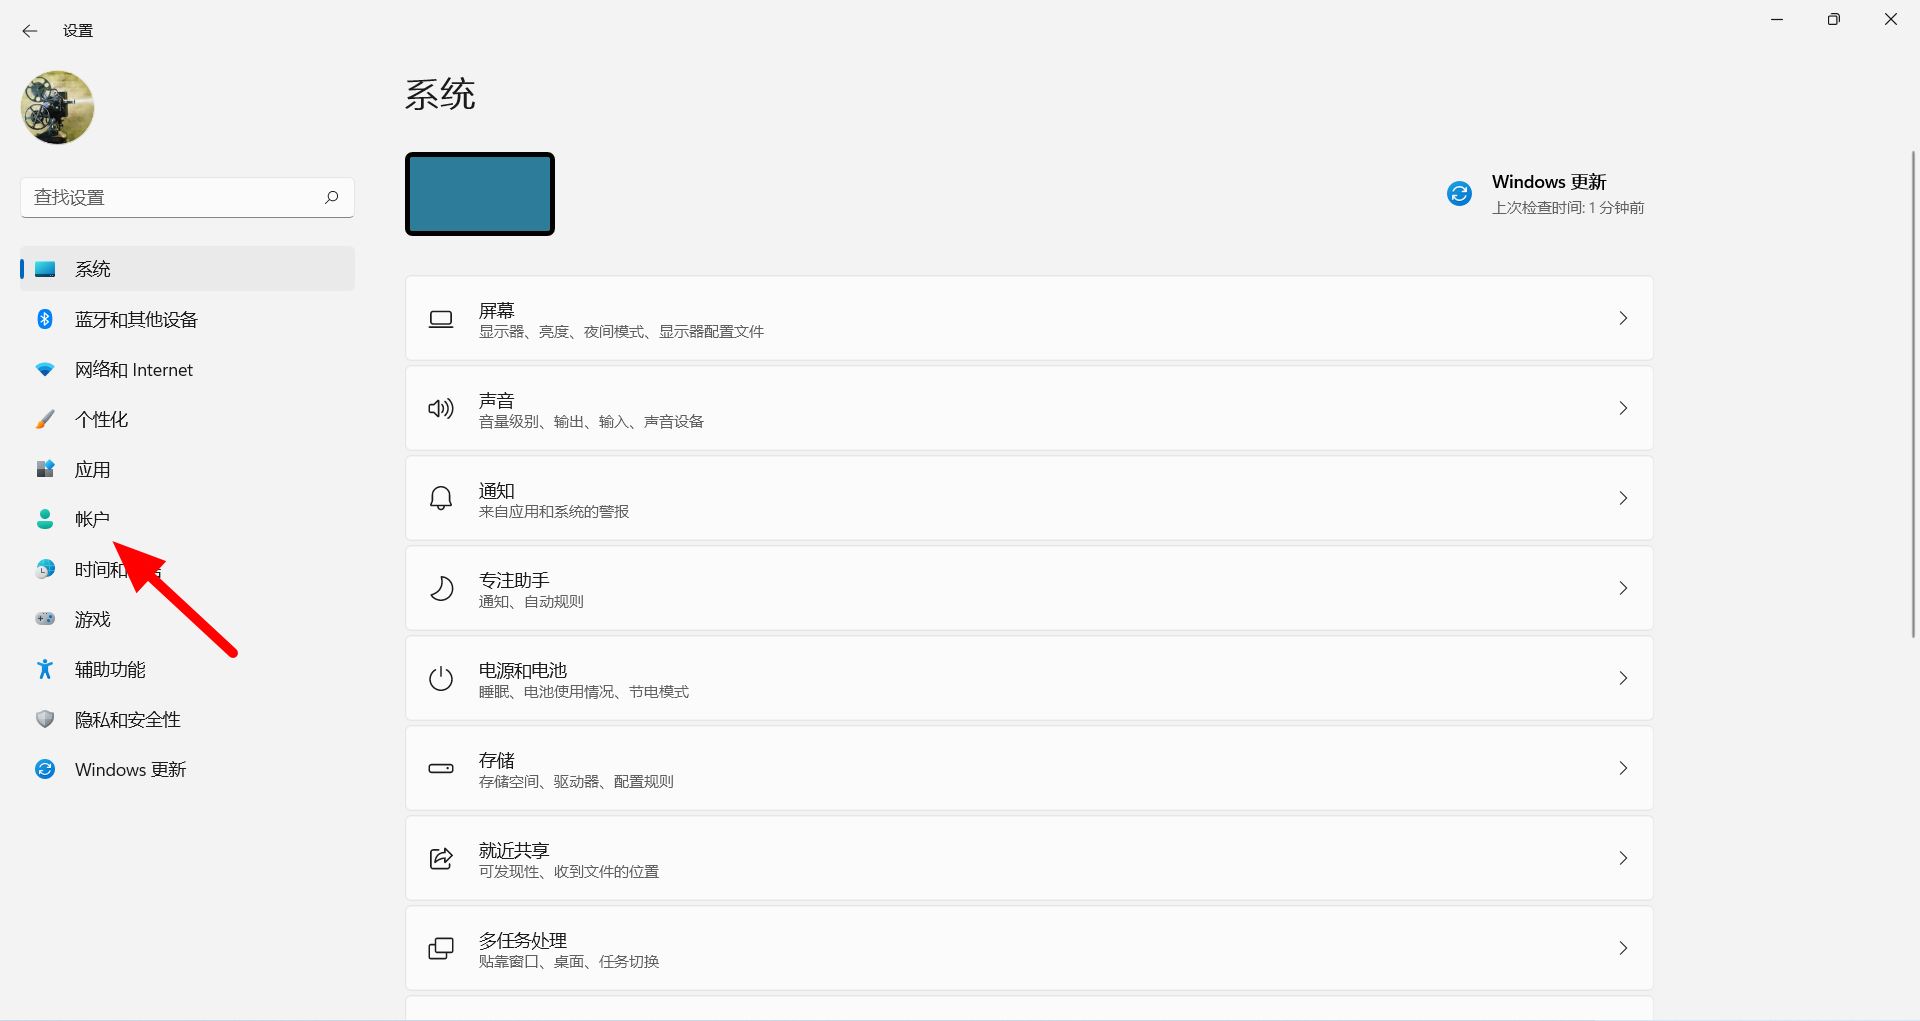This screenshot has height=1021, width=1920.
Task: Click the network Wi-Fi icon in the sidebar
Action: coord(45,369)
